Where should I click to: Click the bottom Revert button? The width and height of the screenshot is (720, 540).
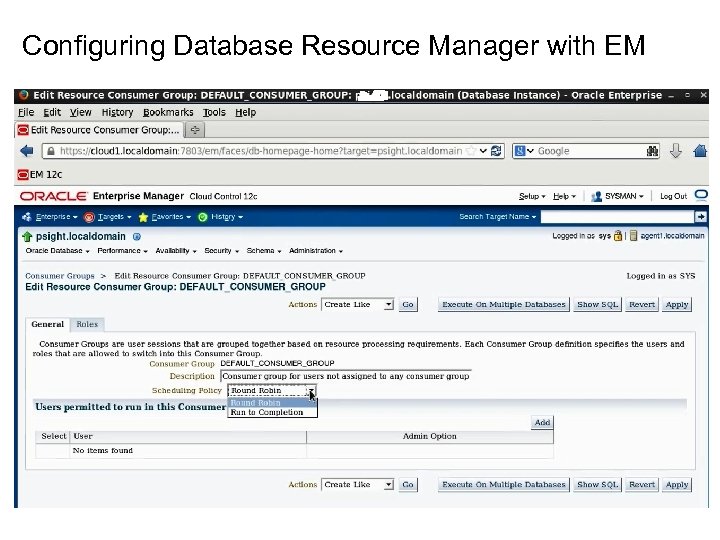641,484
